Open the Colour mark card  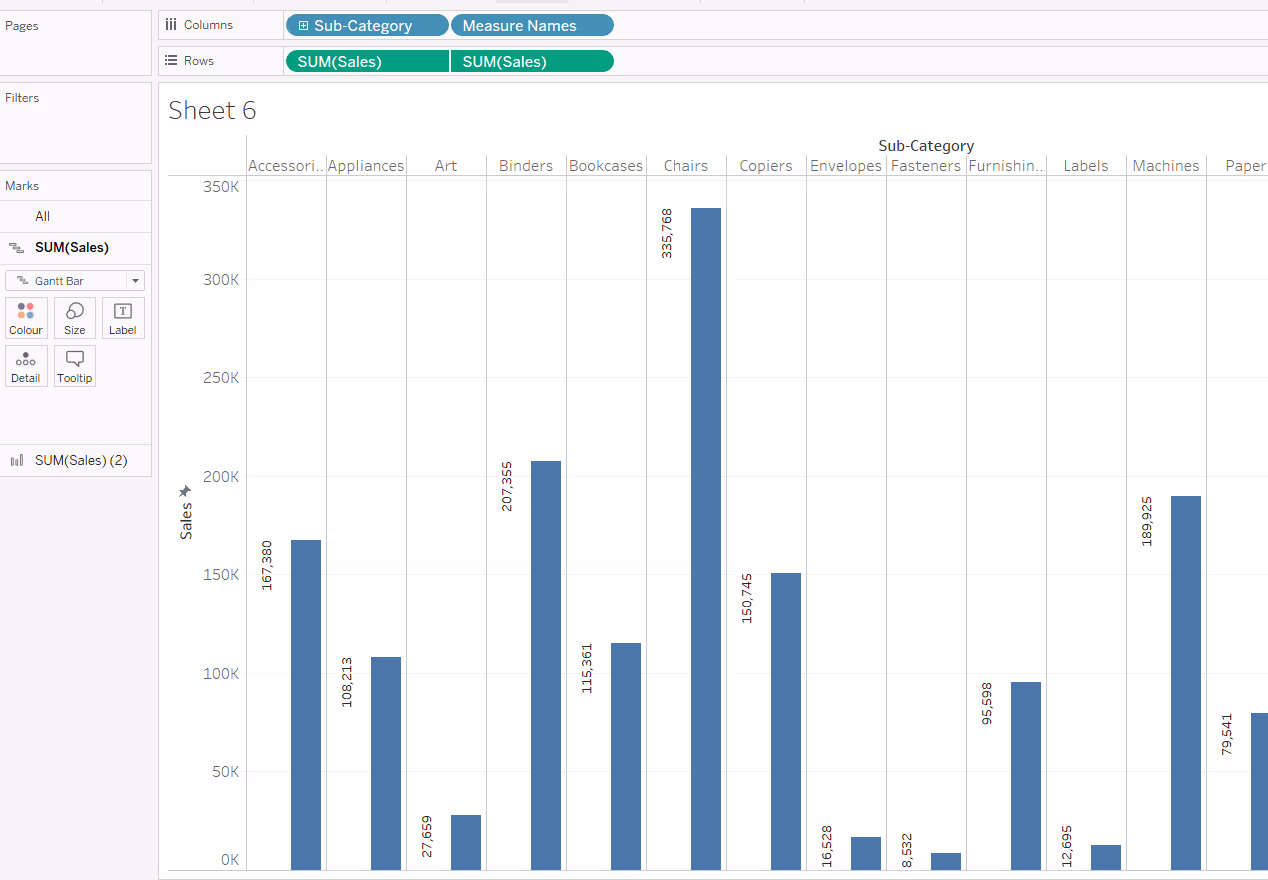point(26,318)
